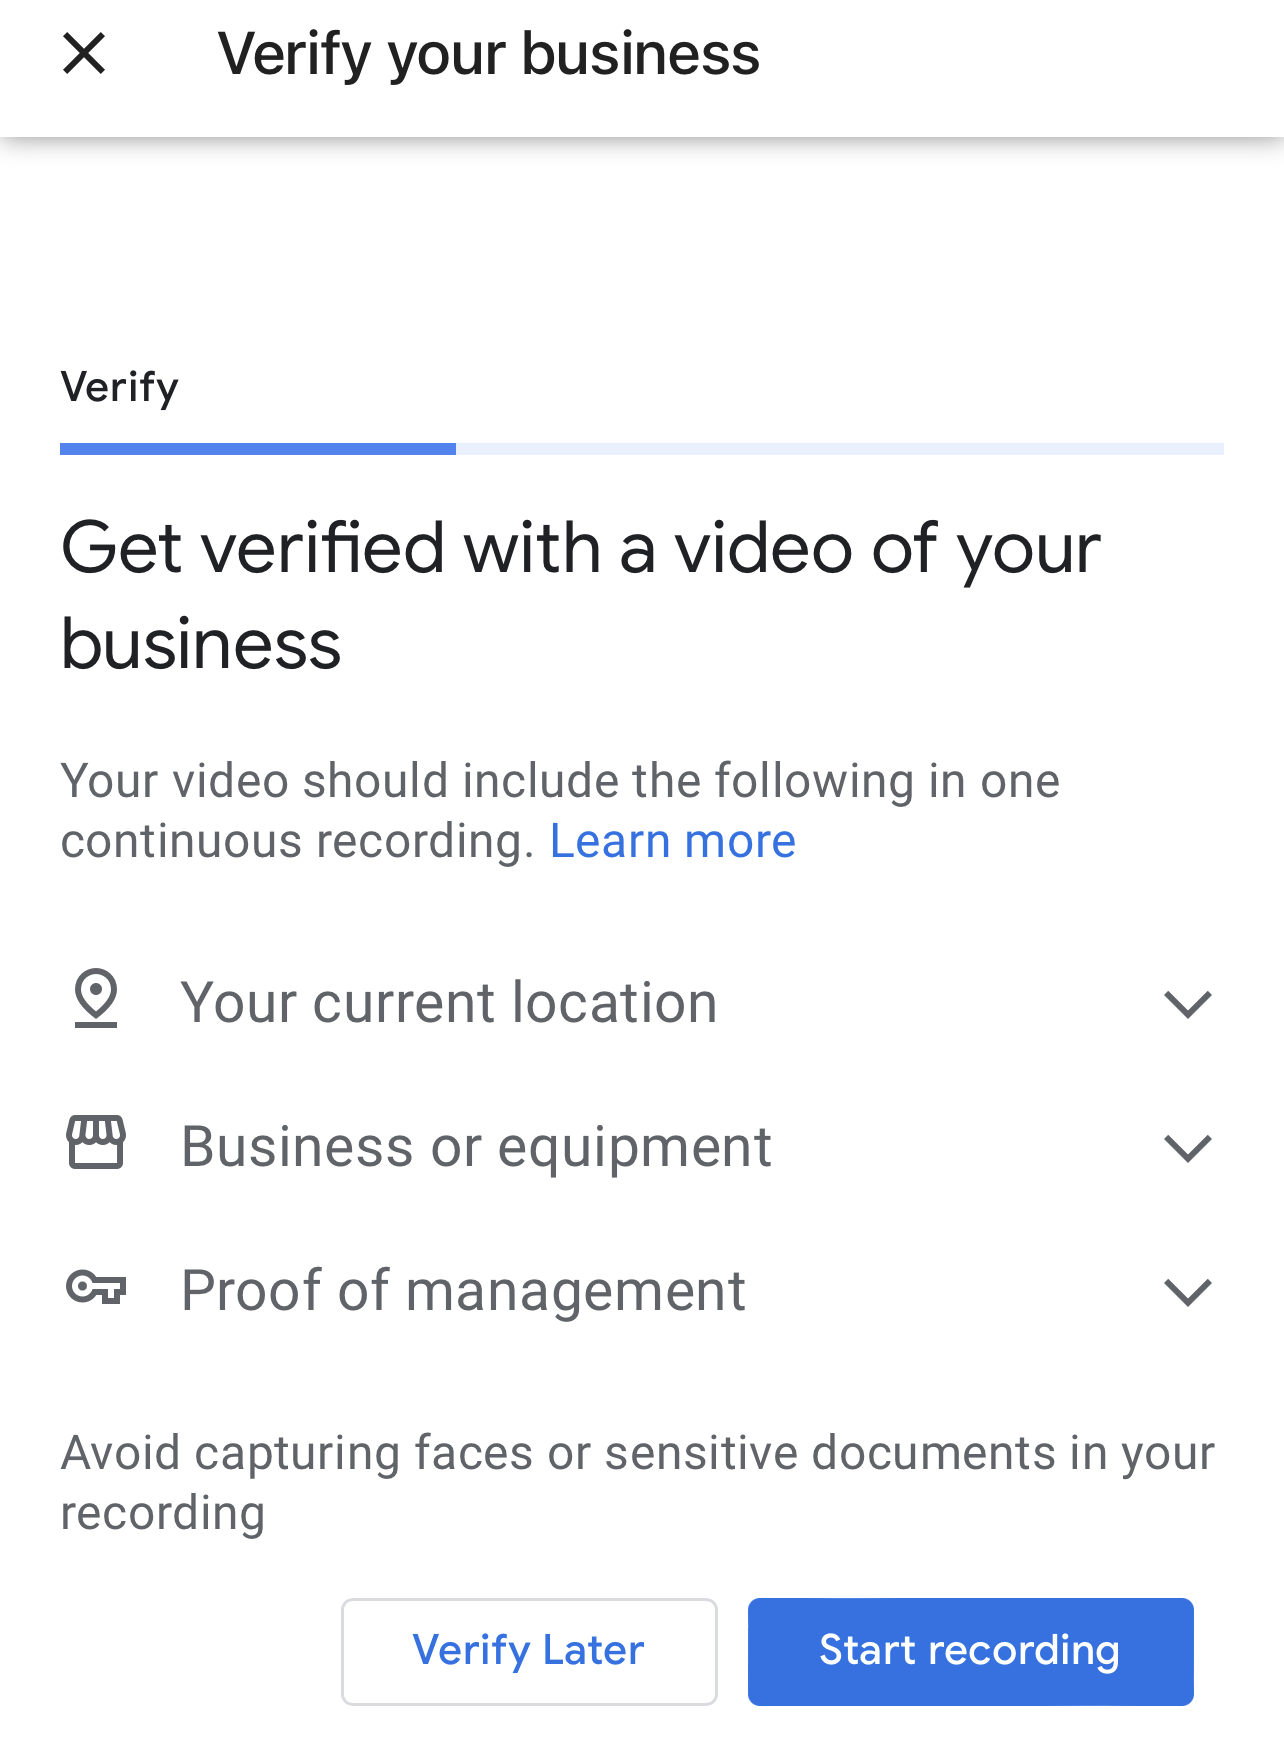This screenshot has height=1752, width=1284.
Task: Tap the storefront icon beside Business or equipment
Action: coord(96,1142)
